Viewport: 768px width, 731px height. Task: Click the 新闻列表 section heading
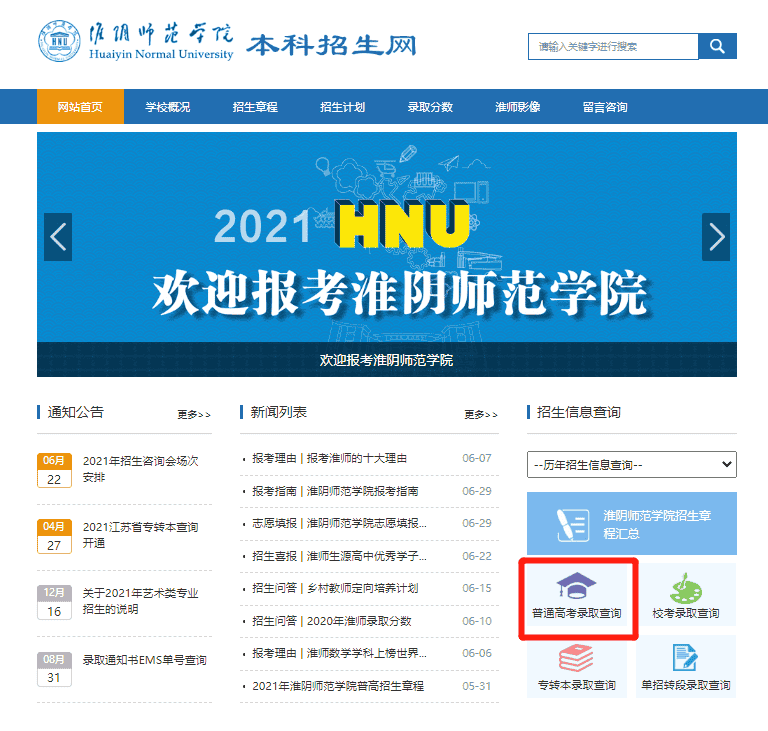coord(279,412)
